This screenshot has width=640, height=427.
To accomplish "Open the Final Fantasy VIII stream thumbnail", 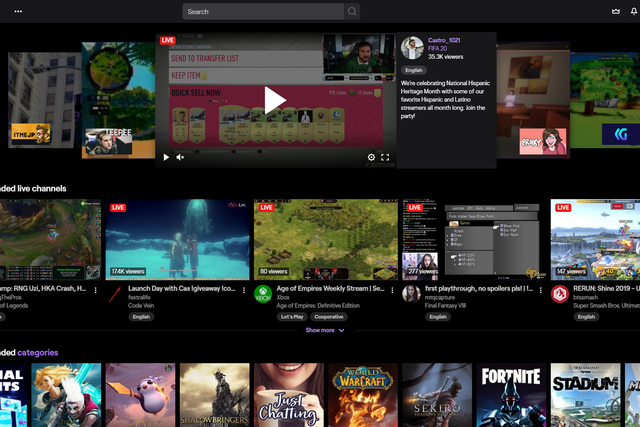I will [x=474, y=240].
